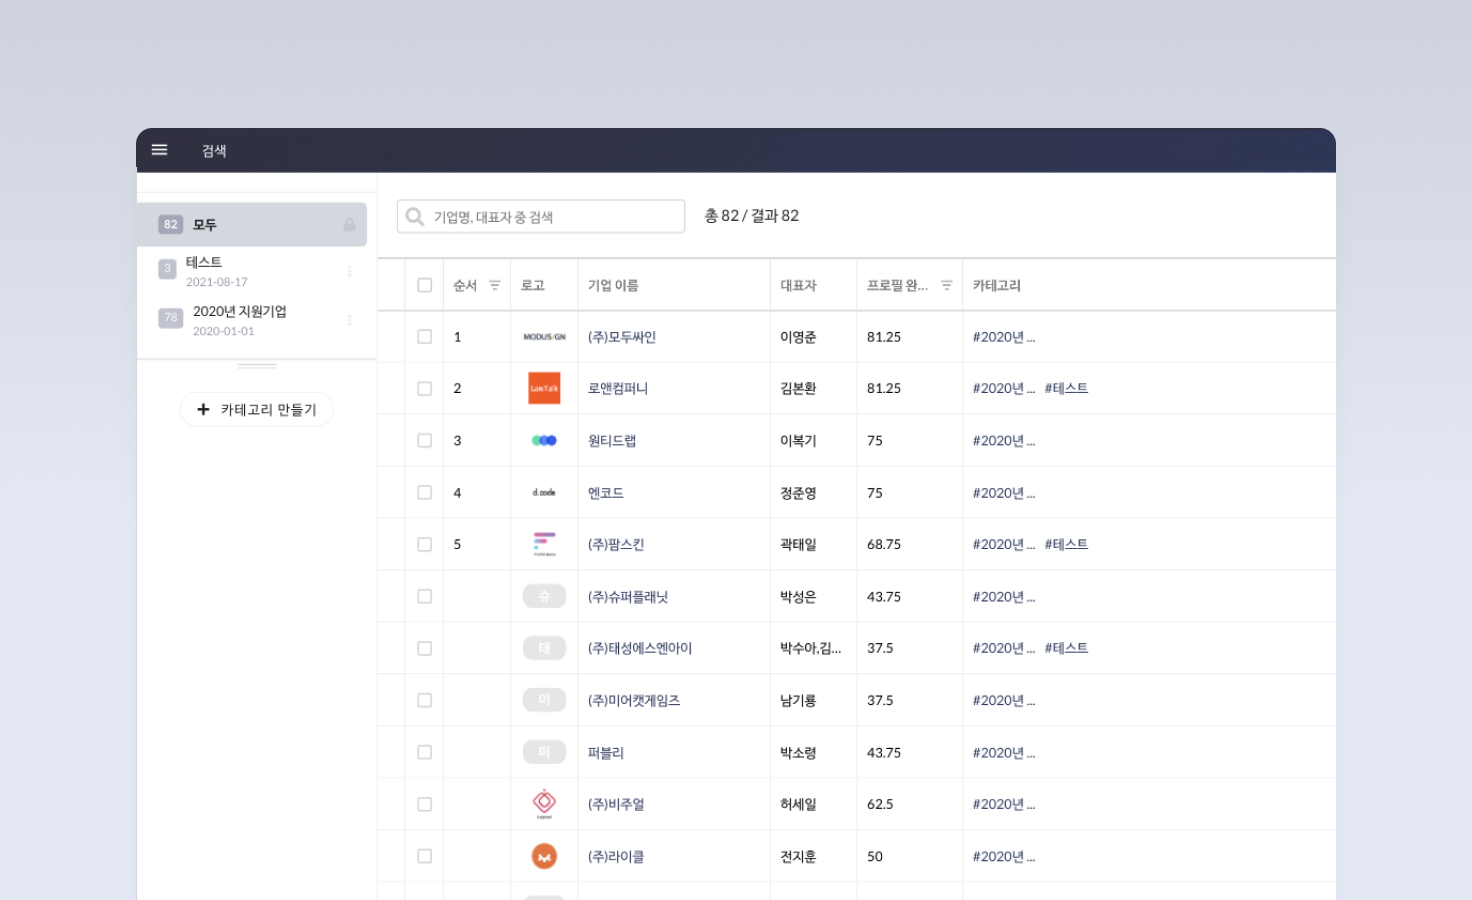Screen dimensions: 1472x900
Task: Click the filter icon in 순서 column
Action: click(x=494, y=286)
